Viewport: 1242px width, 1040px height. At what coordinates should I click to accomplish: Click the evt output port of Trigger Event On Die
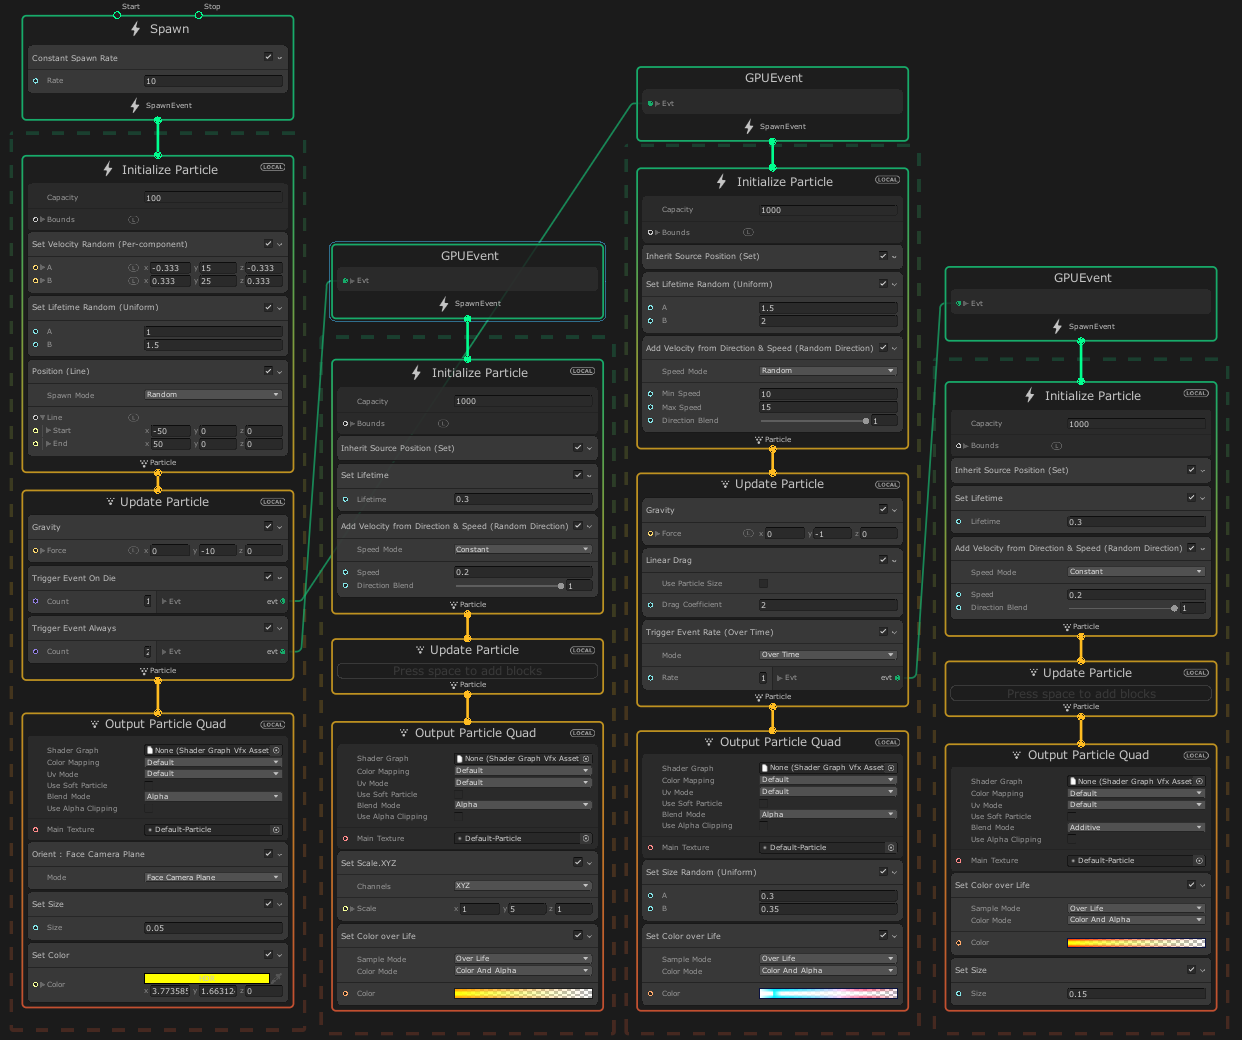(281, 601)
